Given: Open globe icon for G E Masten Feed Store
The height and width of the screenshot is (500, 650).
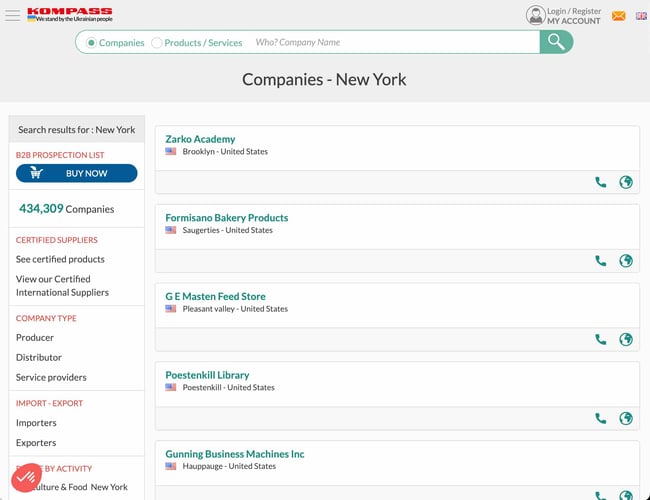Looking at the screenshot, I should click(626, 340).
